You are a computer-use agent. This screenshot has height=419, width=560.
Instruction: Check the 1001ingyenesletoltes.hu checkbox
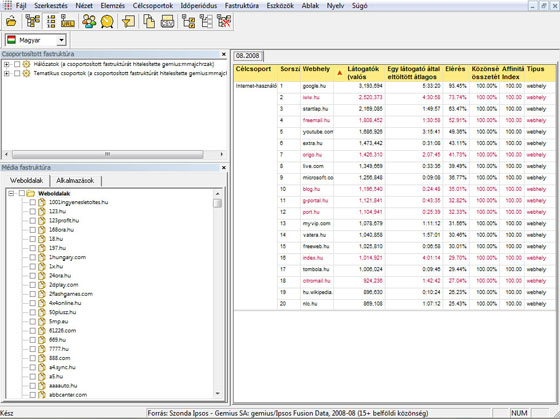[32, 202]
